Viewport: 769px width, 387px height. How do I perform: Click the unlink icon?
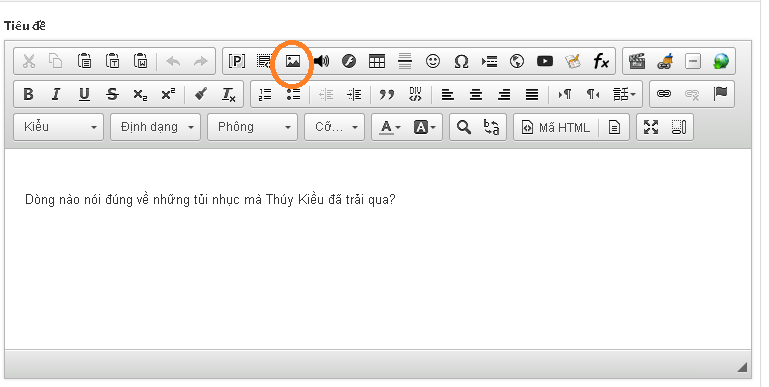click(x=692, y=94)
